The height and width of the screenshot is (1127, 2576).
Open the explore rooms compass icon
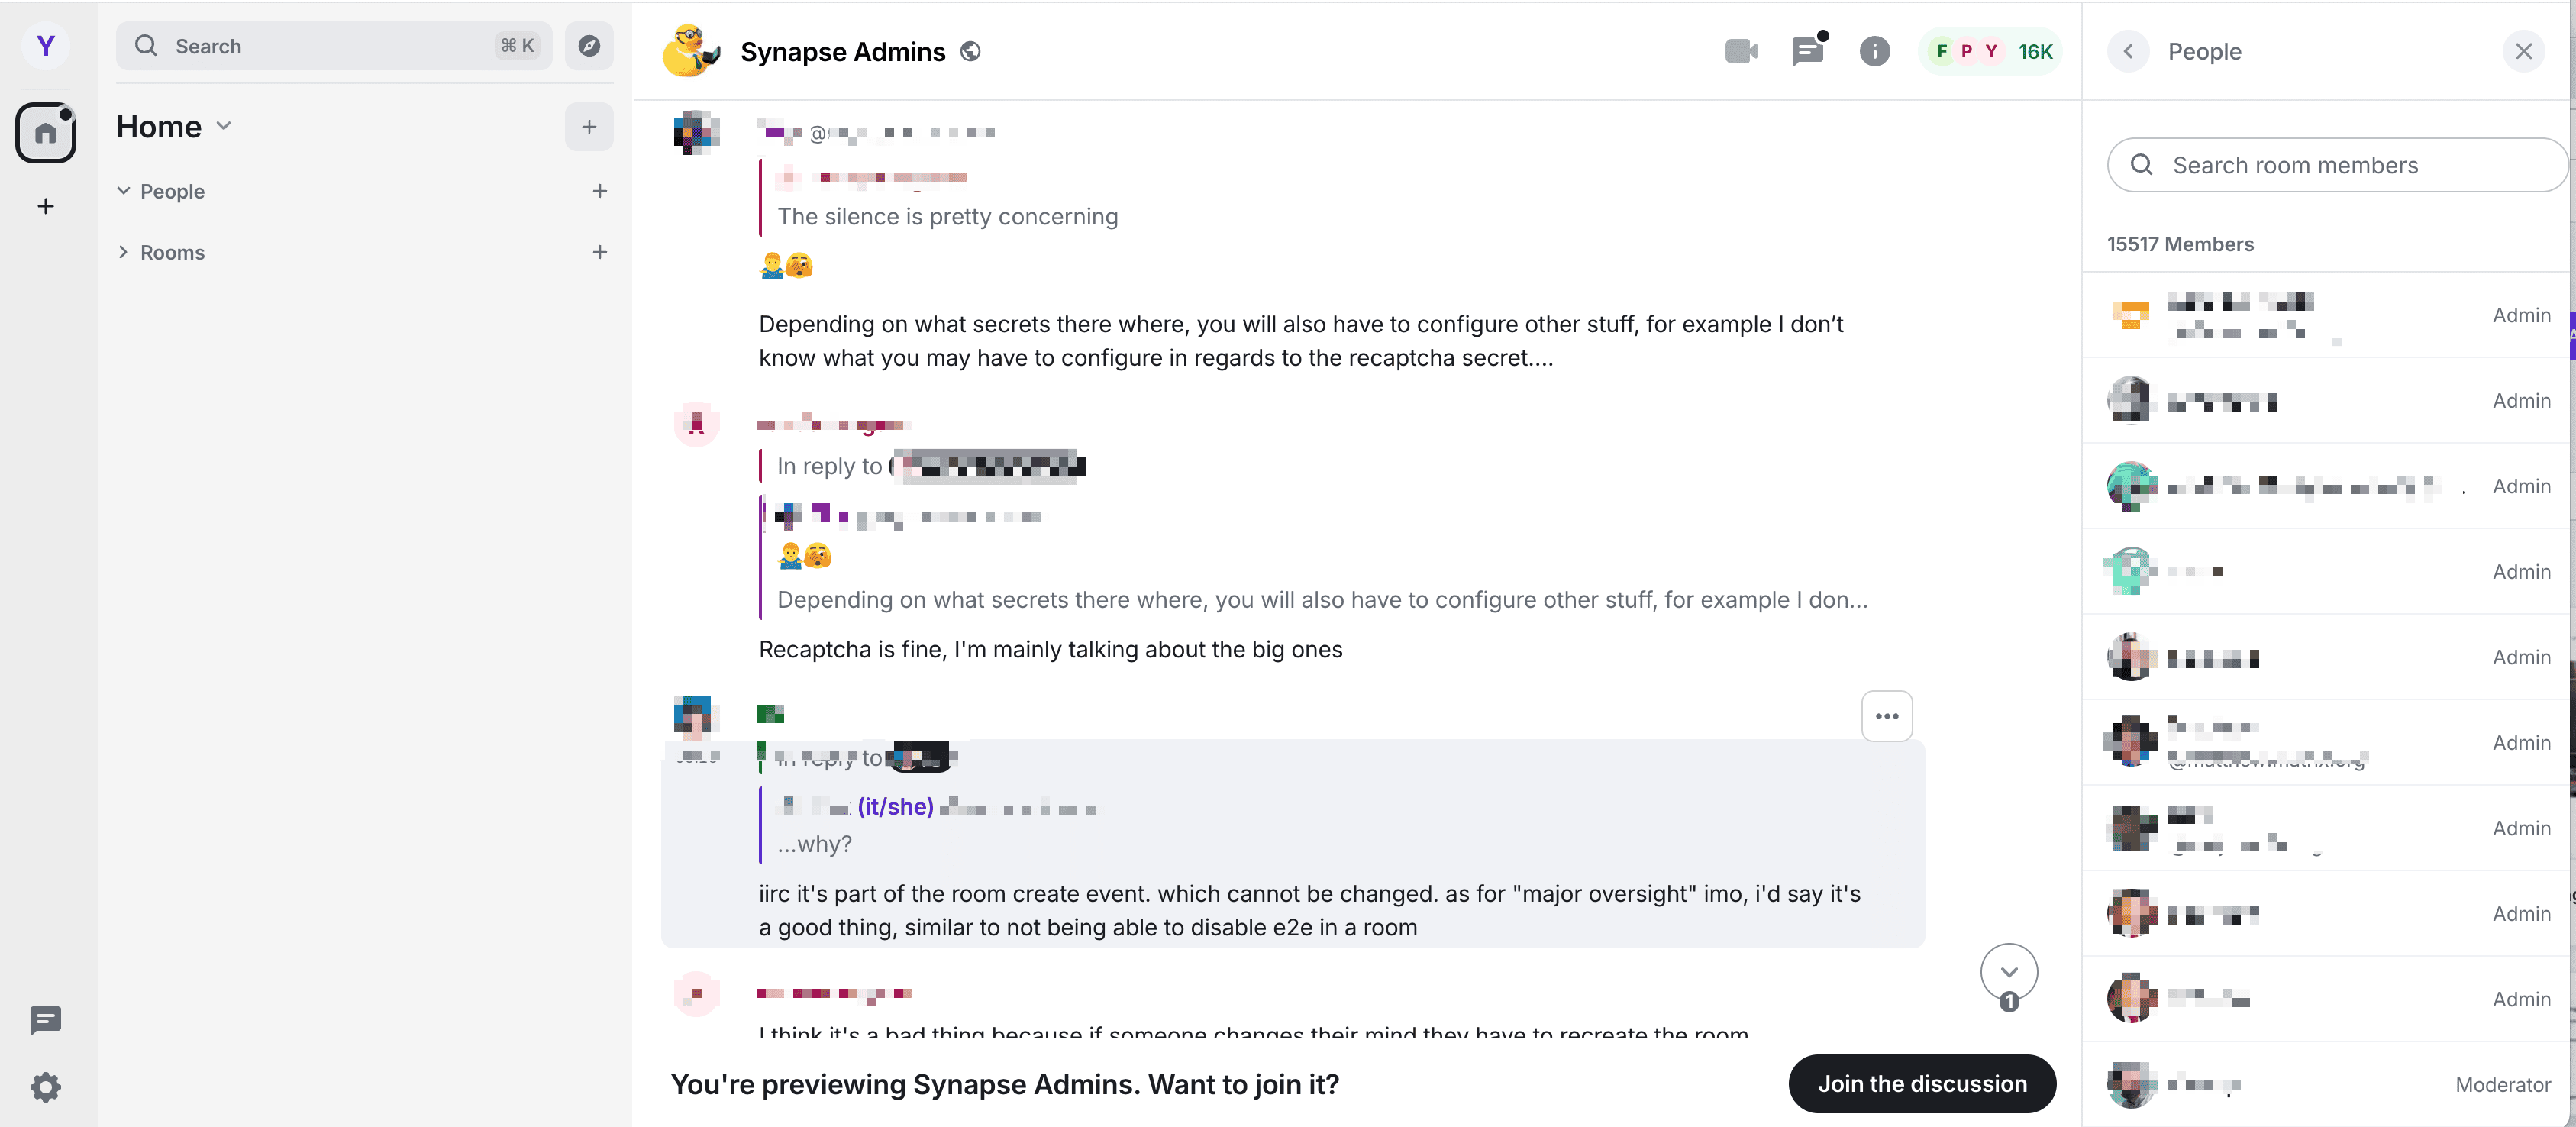tap(589, 46)
